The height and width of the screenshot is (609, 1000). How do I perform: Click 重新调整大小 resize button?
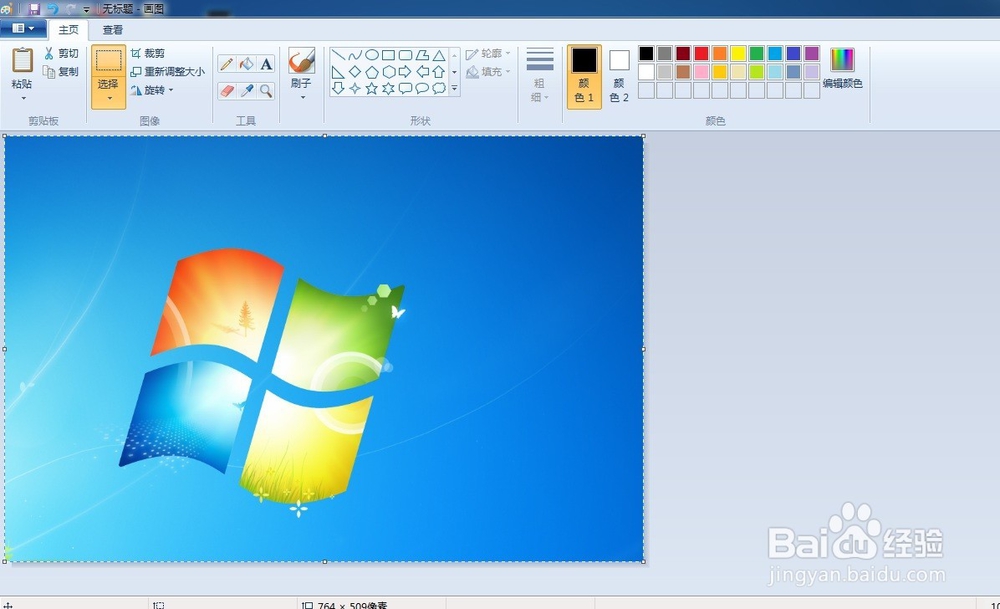tap(168, 71)
